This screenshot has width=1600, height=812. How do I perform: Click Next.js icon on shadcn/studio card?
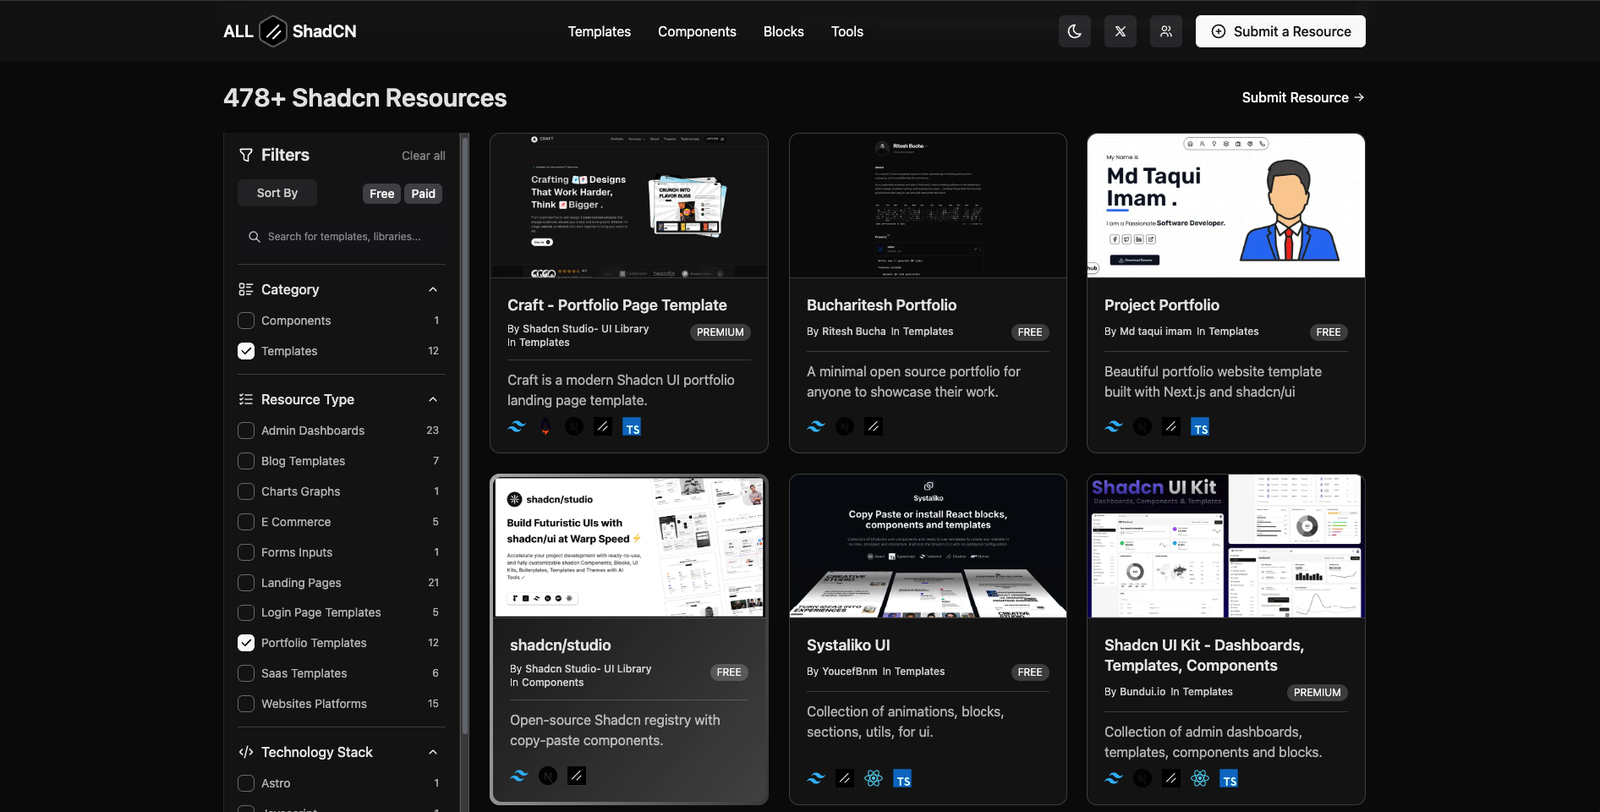[x=548, y=775]
